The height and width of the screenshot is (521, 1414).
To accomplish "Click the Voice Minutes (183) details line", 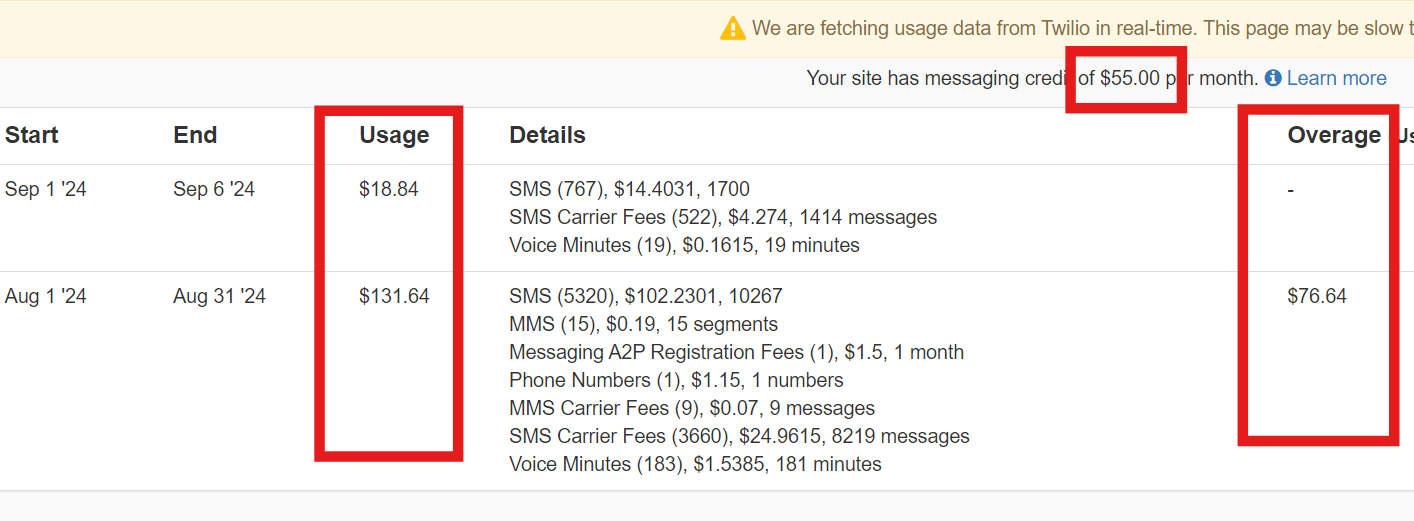I will [695, 464].
